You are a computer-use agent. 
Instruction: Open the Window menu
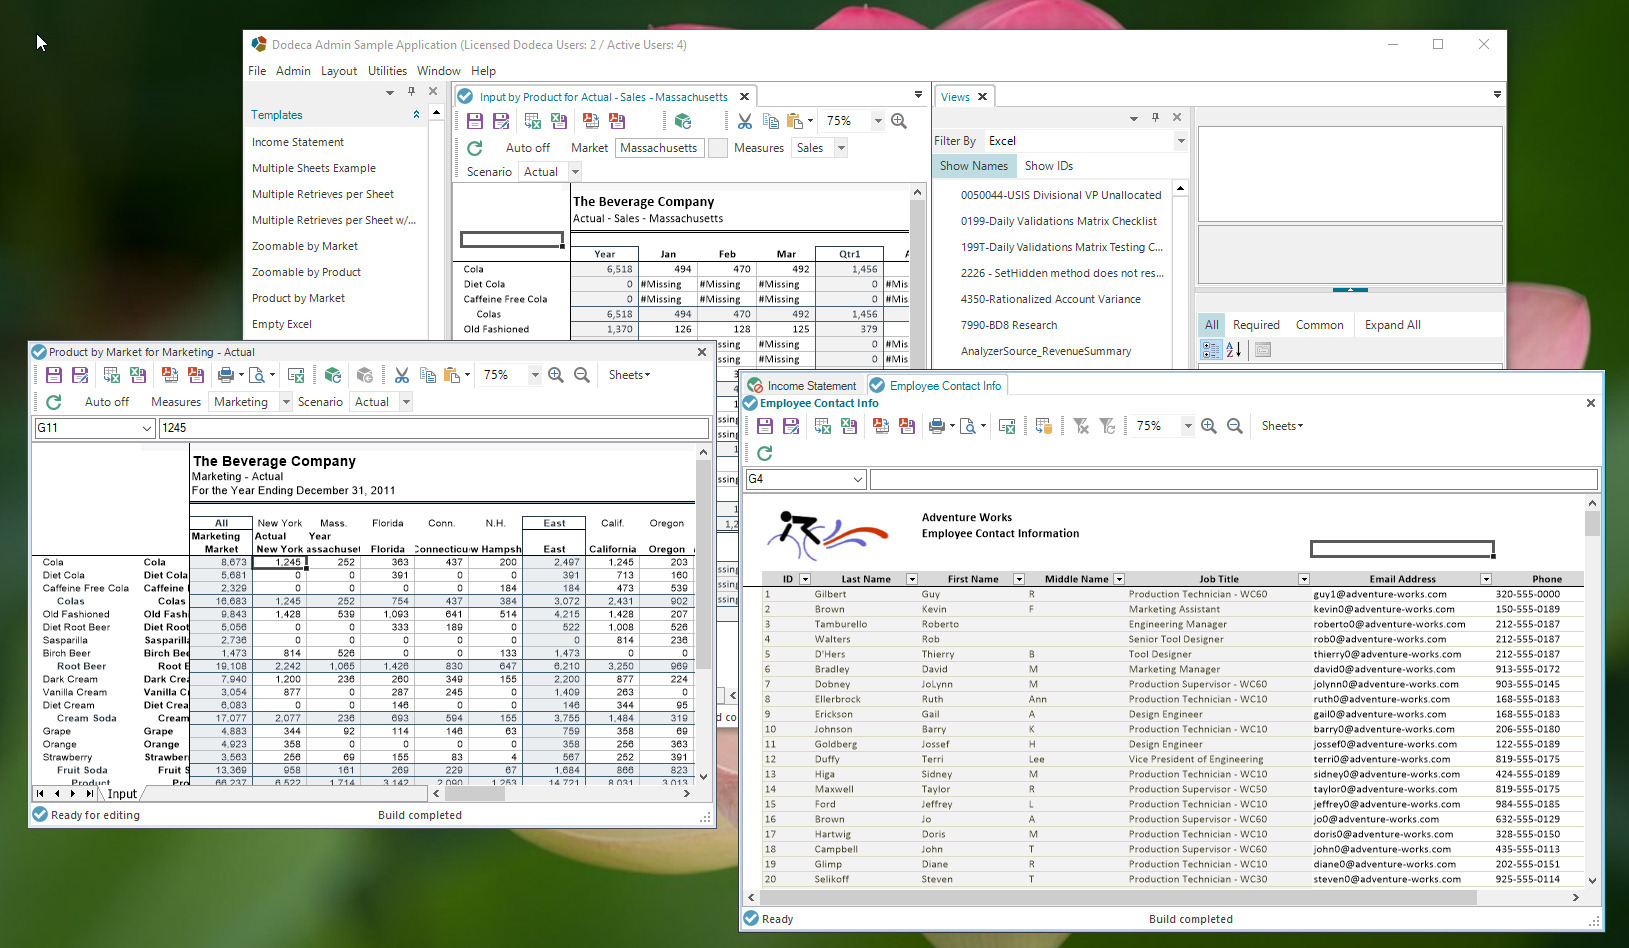coord(438,71)
